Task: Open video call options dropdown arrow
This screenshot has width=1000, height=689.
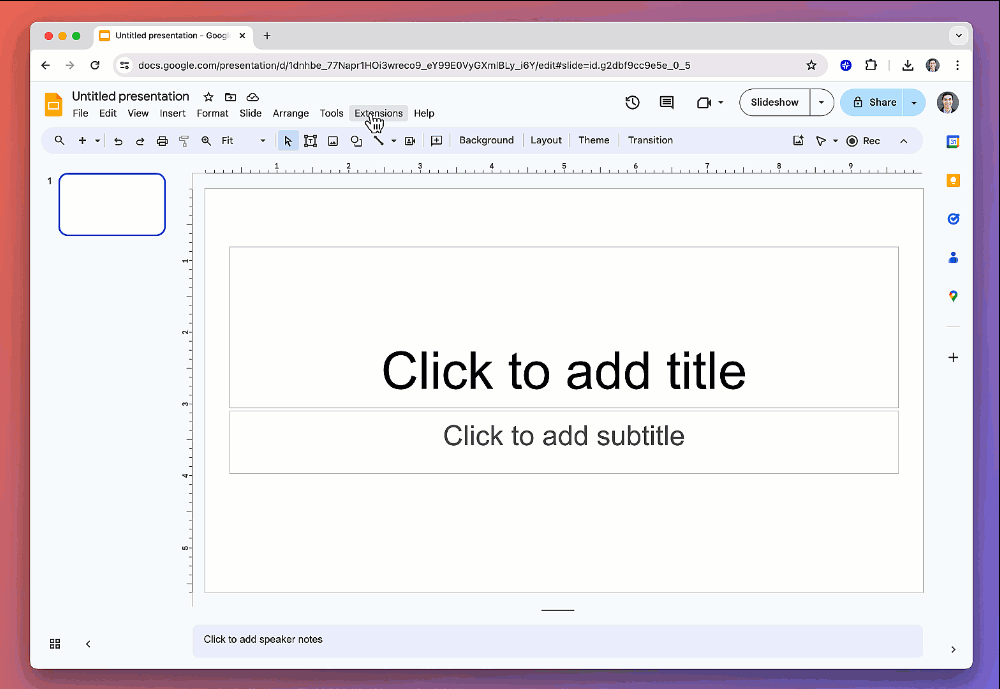Action: click(x=721, y=102)
